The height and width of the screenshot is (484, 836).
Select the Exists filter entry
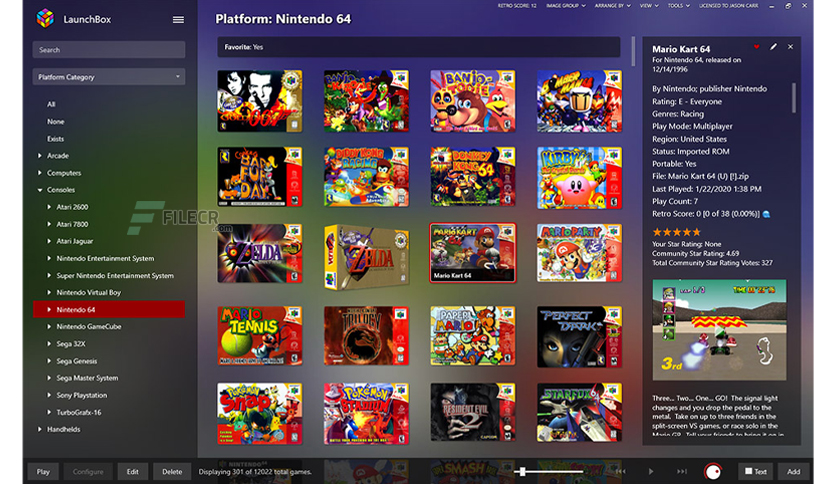(55, 139)
